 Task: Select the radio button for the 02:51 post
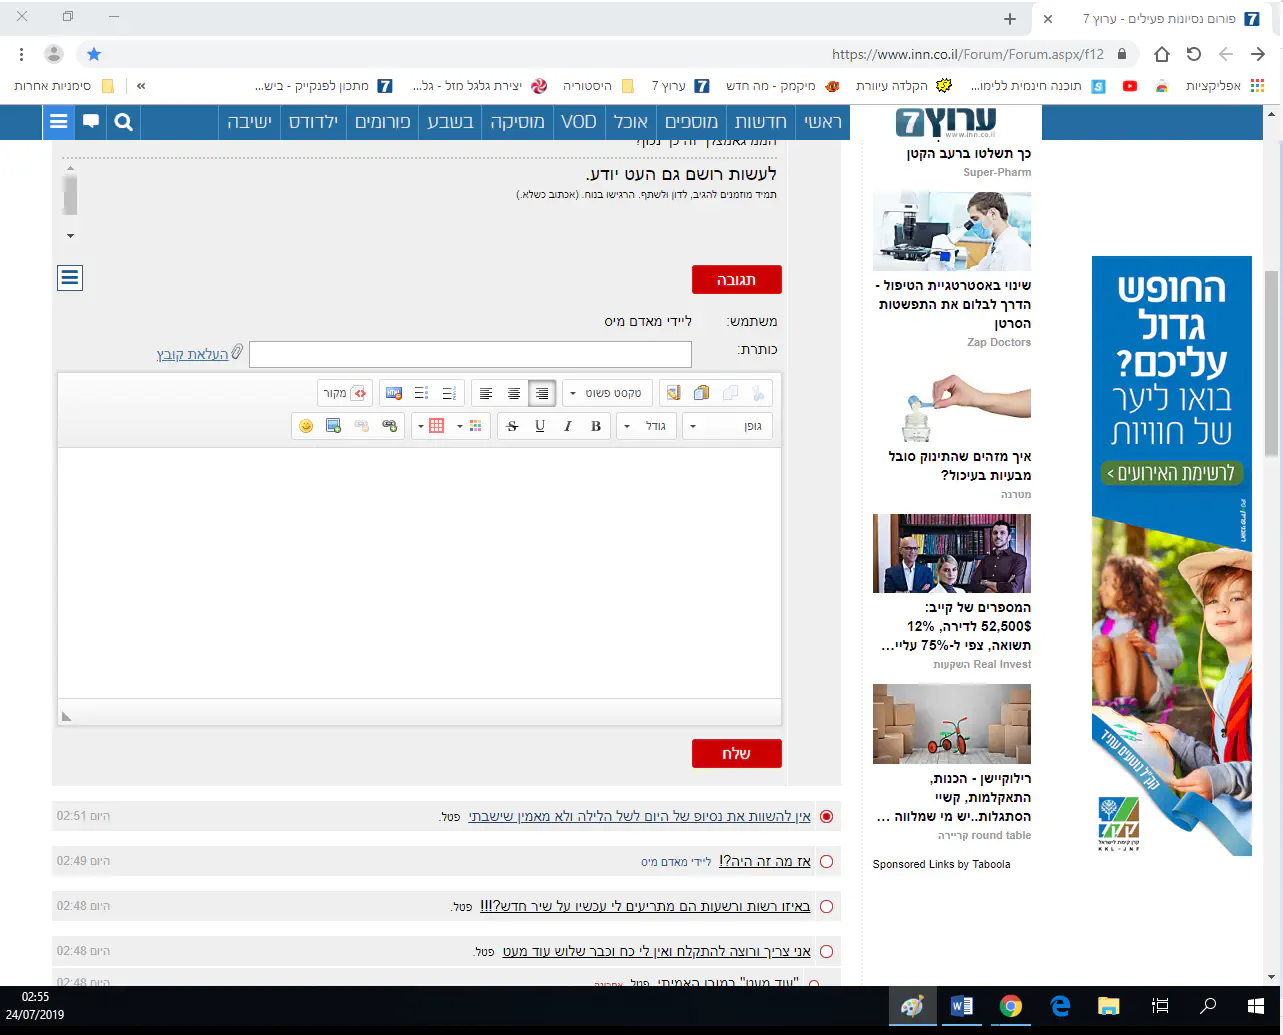[x=826, y=816]
